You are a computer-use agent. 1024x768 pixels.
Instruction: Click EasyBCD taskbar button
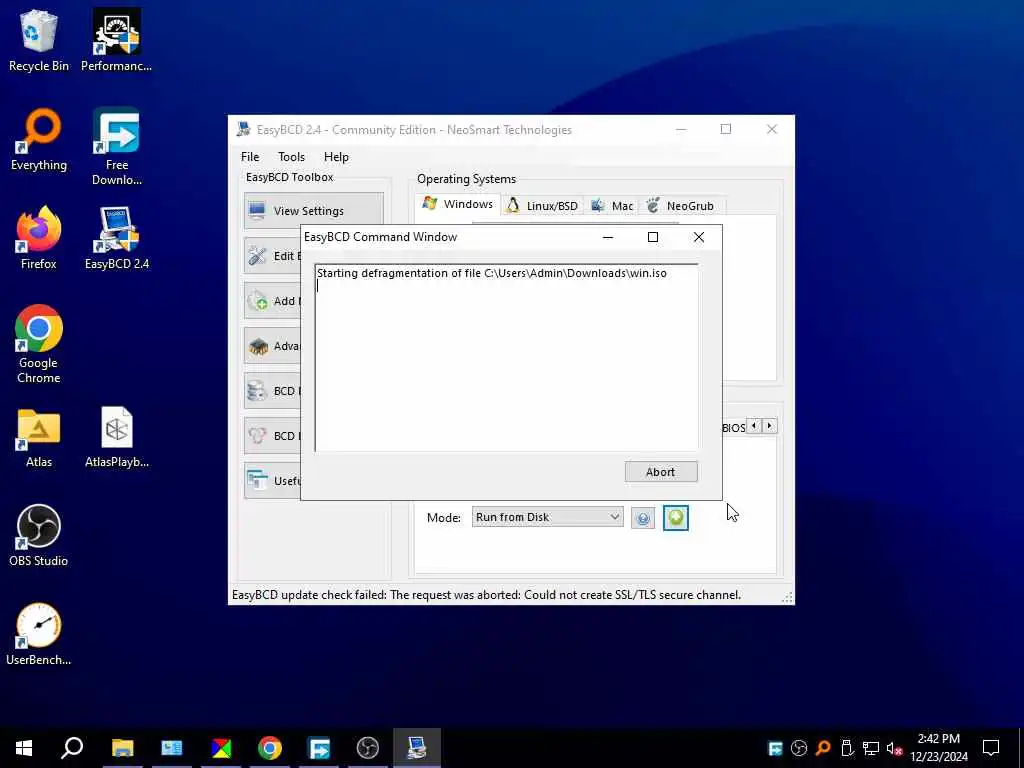(417, 748)
